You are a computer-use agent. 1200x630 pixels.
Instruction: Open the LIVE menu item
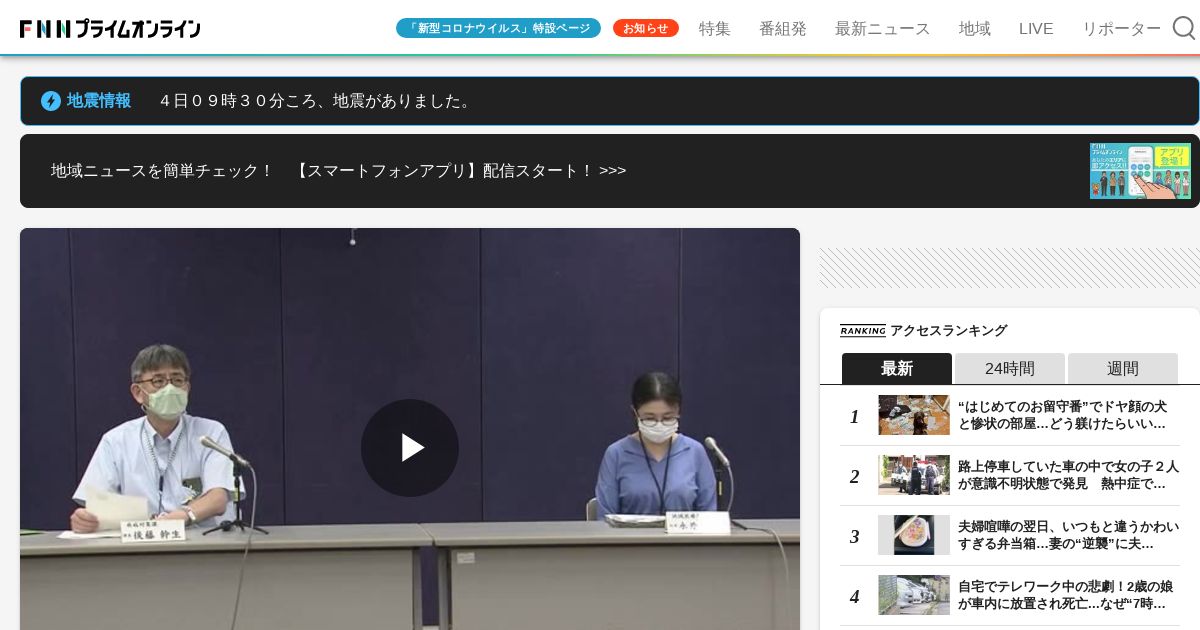pyautogui.click(x=1036, y=29)
